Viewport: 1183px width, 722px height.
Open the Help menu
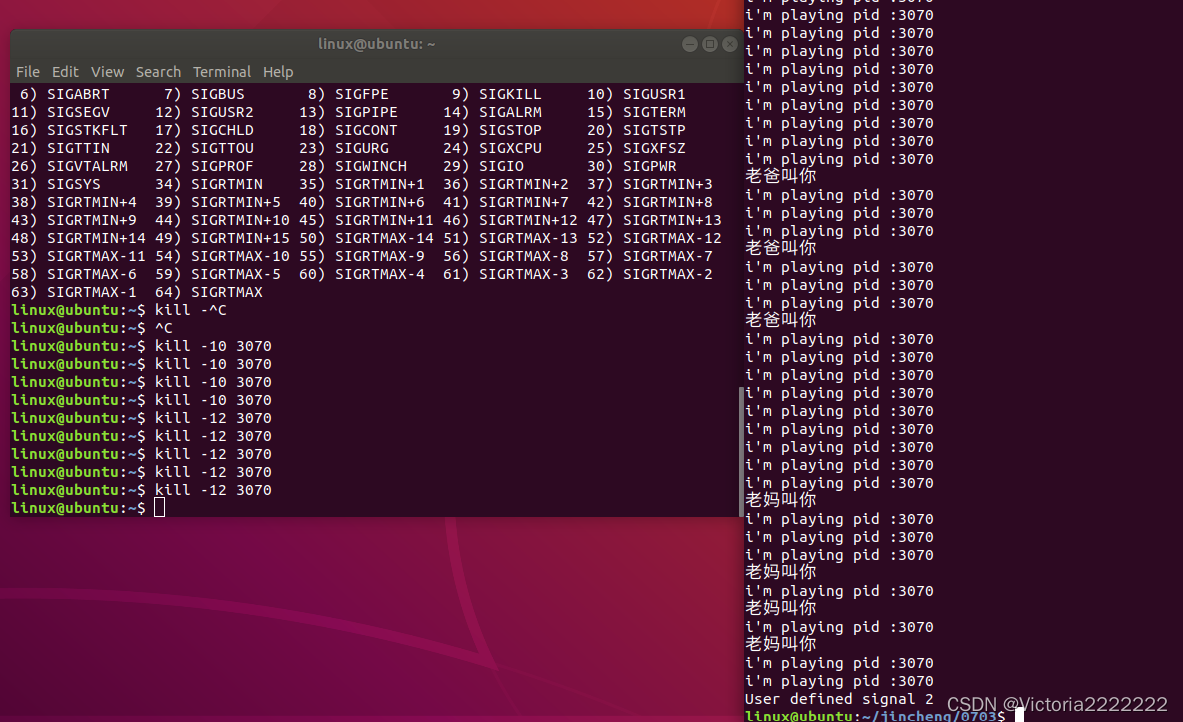[277, 71]
